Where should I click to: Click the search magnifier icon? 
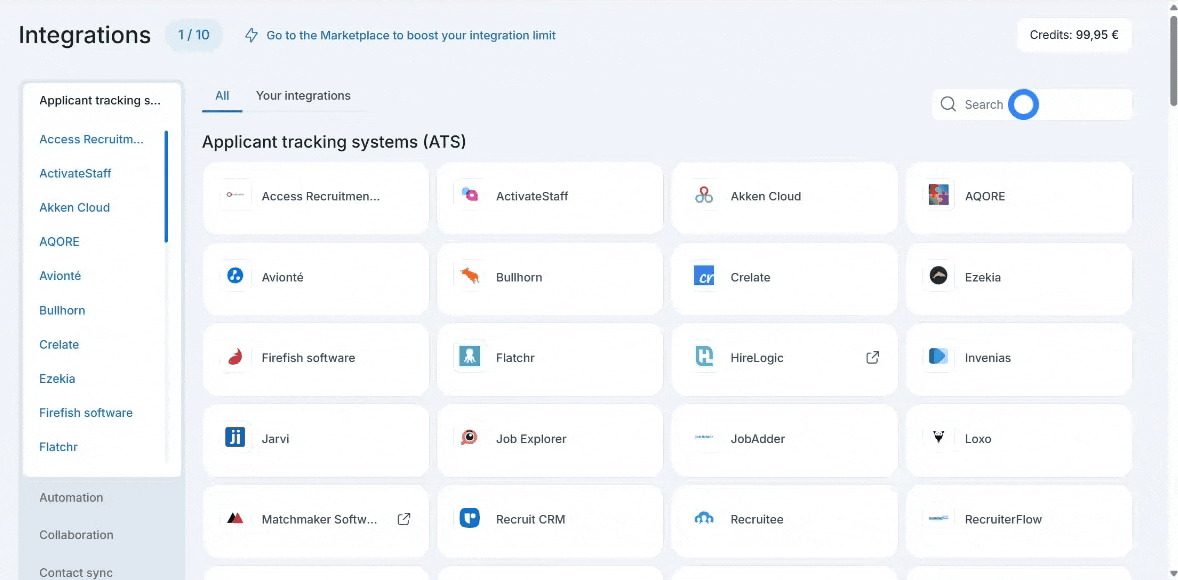click(x=948, y=104)
